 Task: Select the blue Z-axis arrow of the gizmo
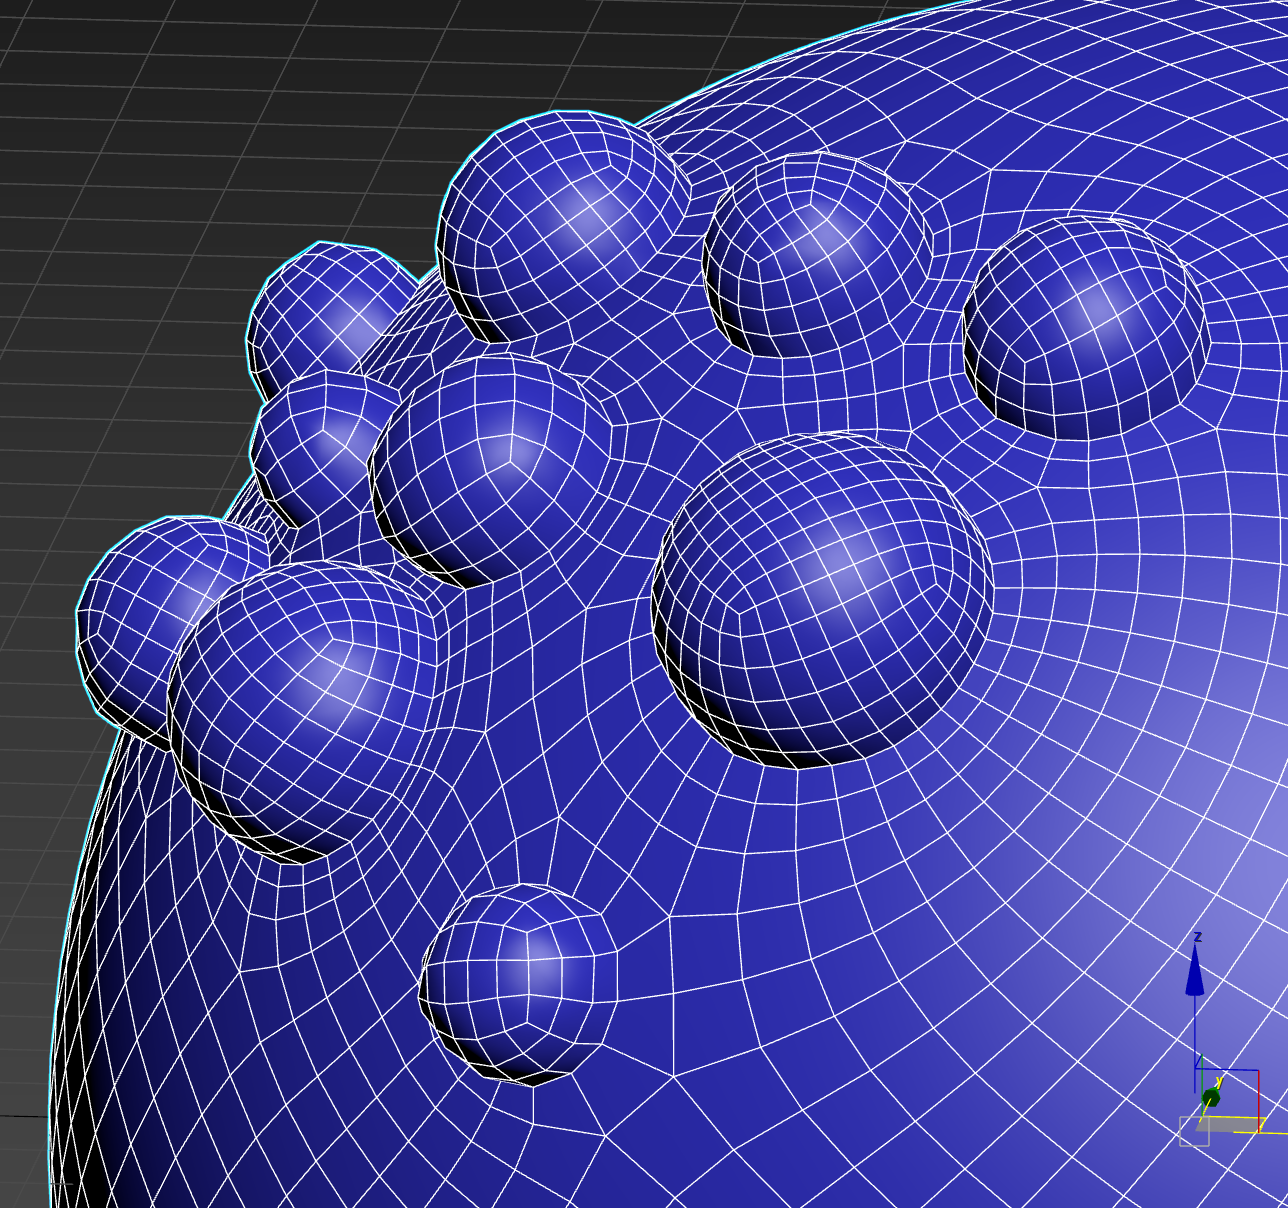pyautogui.click(x=1195, y=972)
